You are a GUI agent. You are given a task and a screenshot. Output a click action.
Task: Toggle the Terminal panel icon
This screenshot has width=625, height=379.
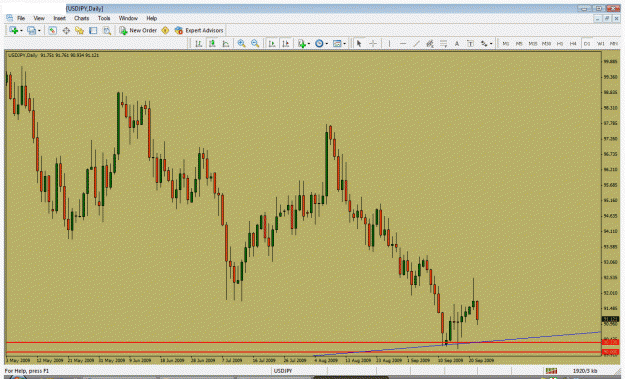pyautogui.click(x=93, y=30)
